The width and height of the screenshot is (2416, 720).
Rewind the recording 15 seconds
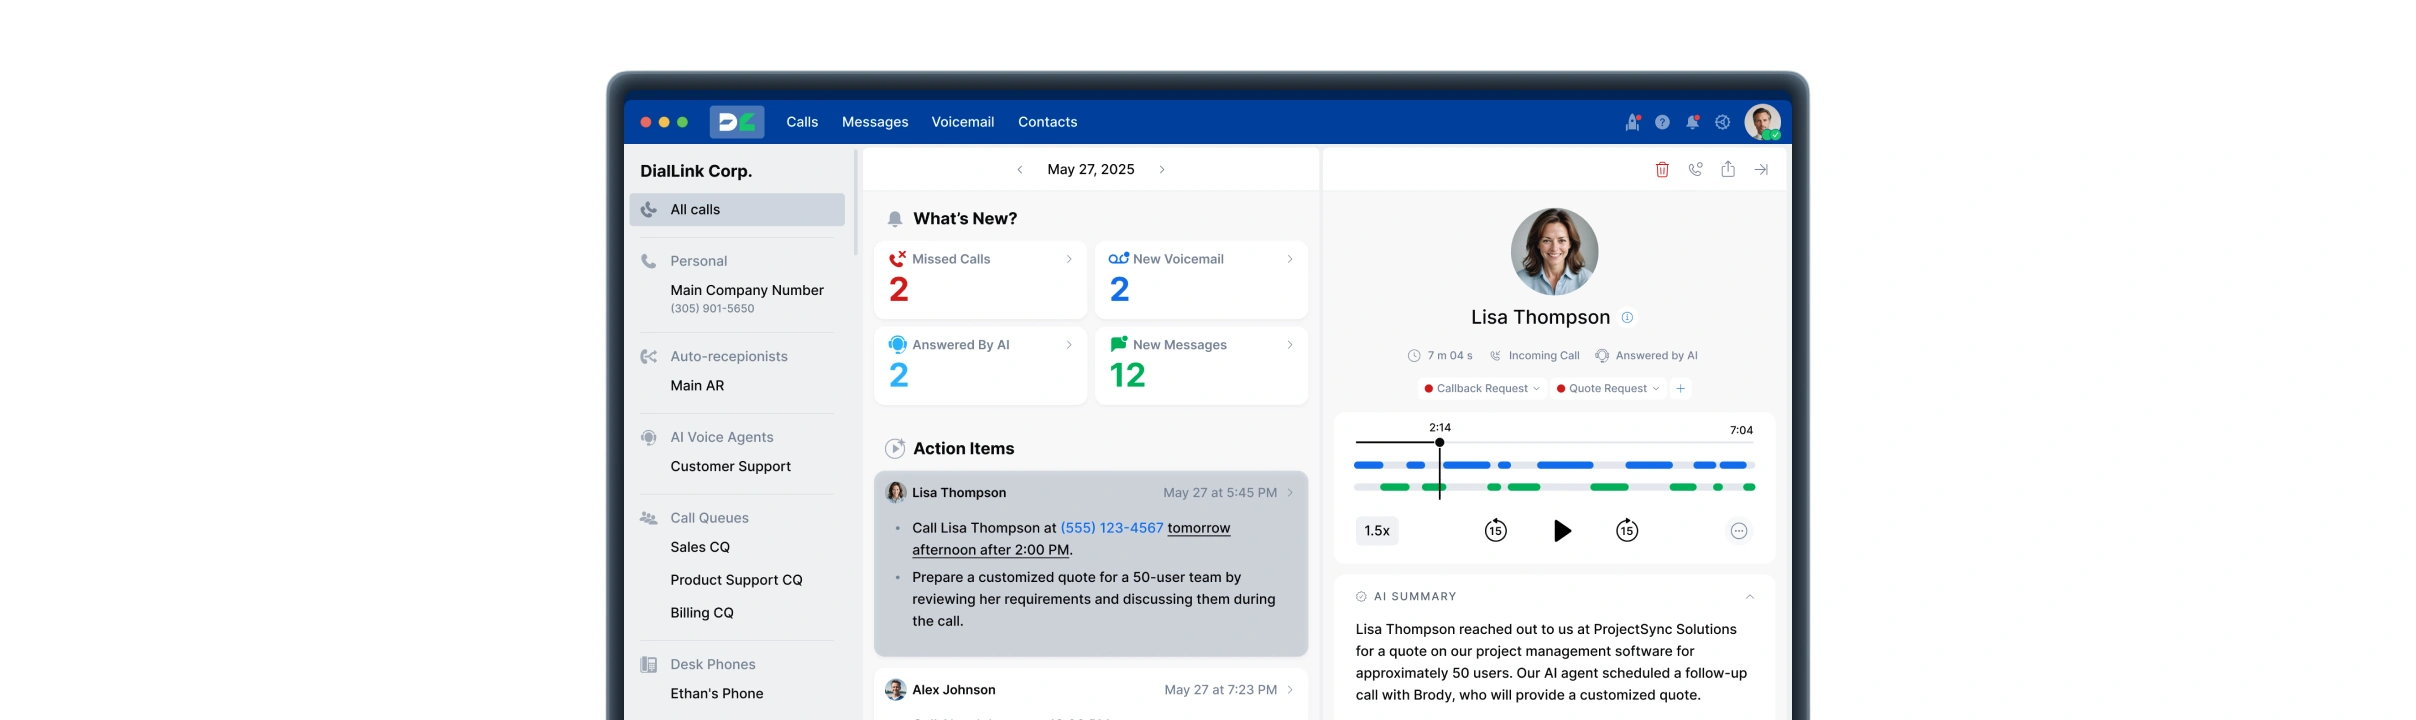(1495, 531)
